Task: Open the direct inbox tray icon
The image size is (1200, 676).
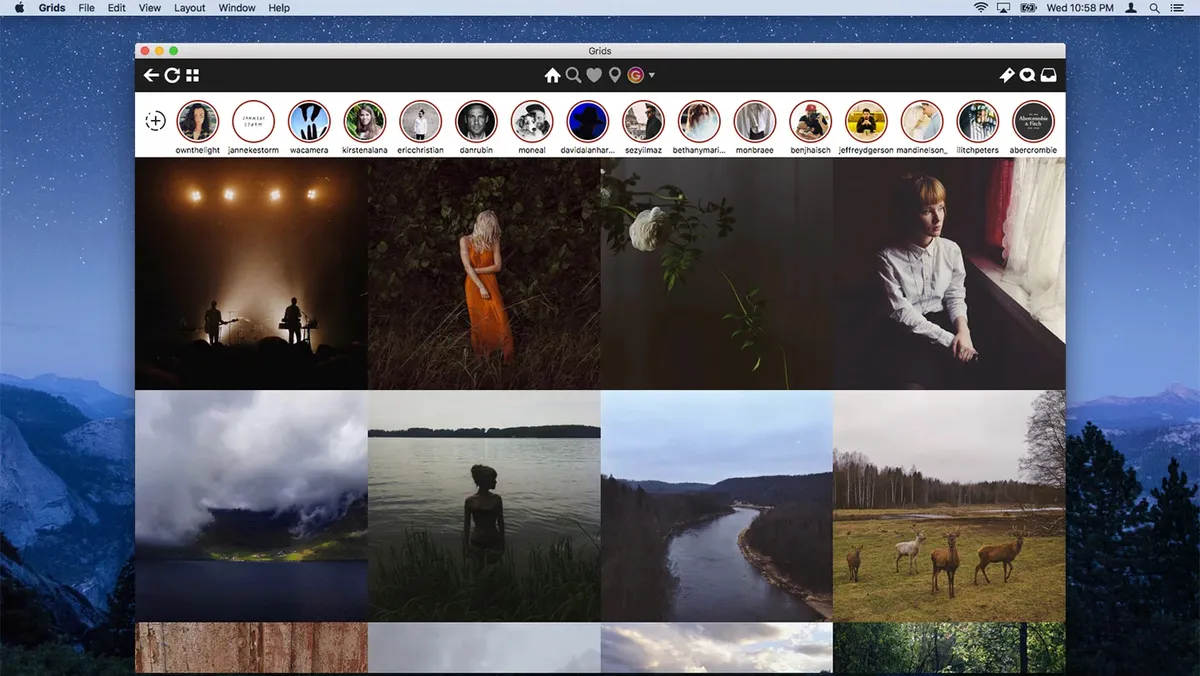Action: click(1048, 75)
